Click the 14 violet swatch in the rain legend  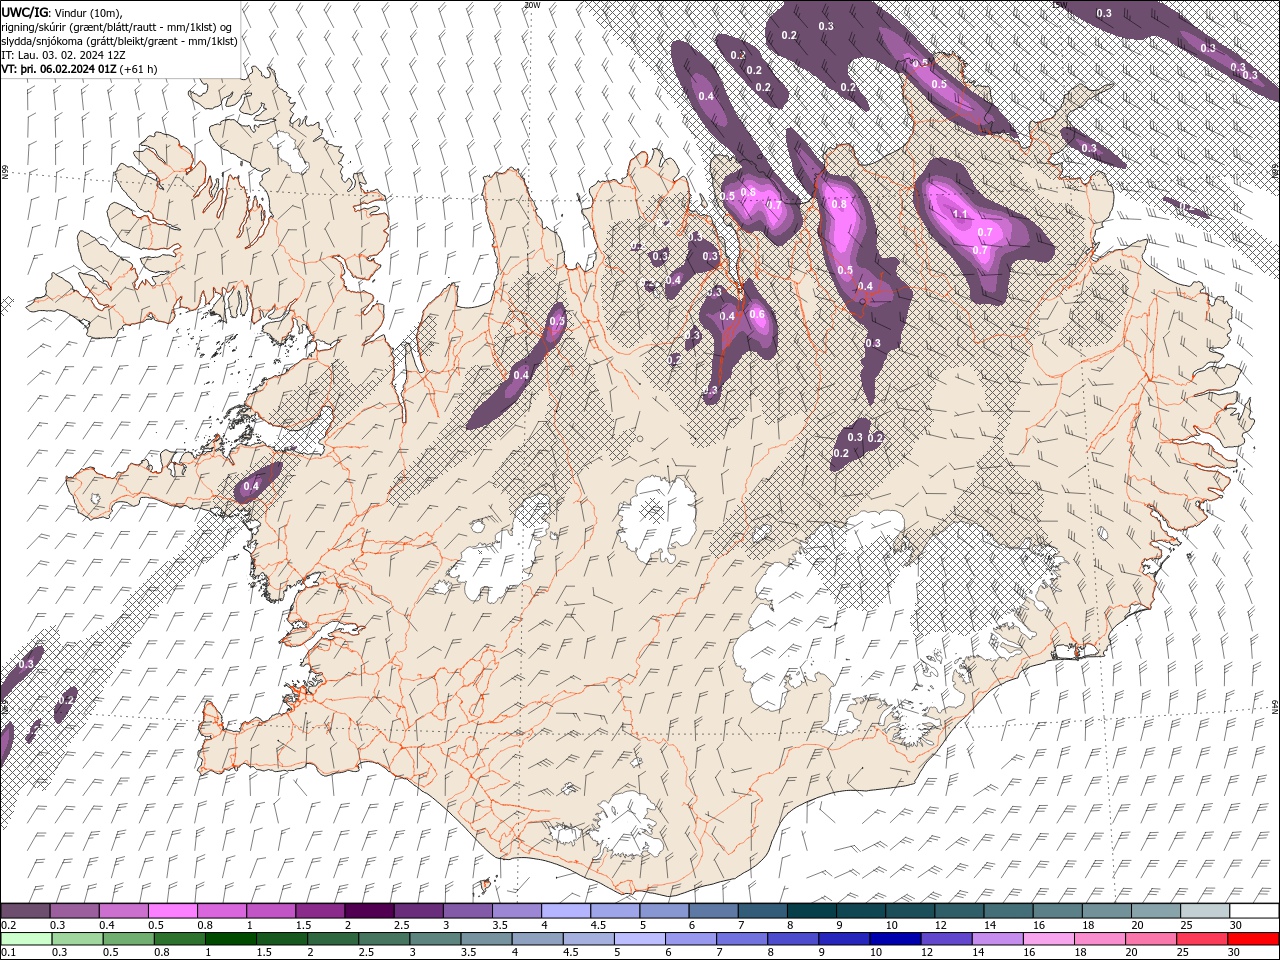click(x=997, y=939)
